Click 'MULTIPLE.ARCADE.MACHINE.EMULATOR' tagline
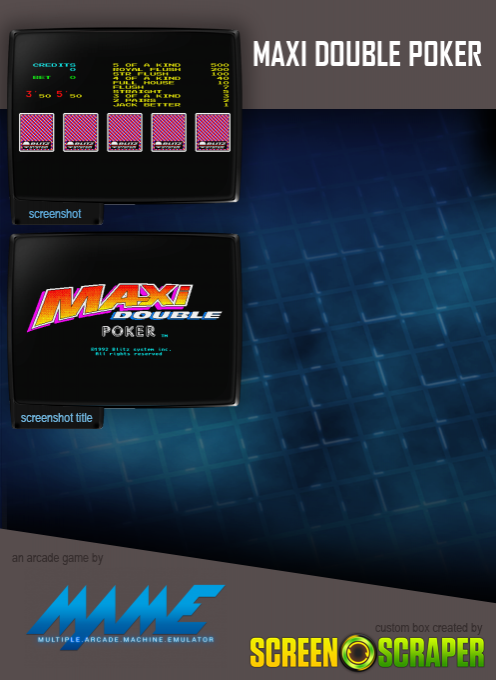Viewport: 496px width, 680px height. coord(126,639)
